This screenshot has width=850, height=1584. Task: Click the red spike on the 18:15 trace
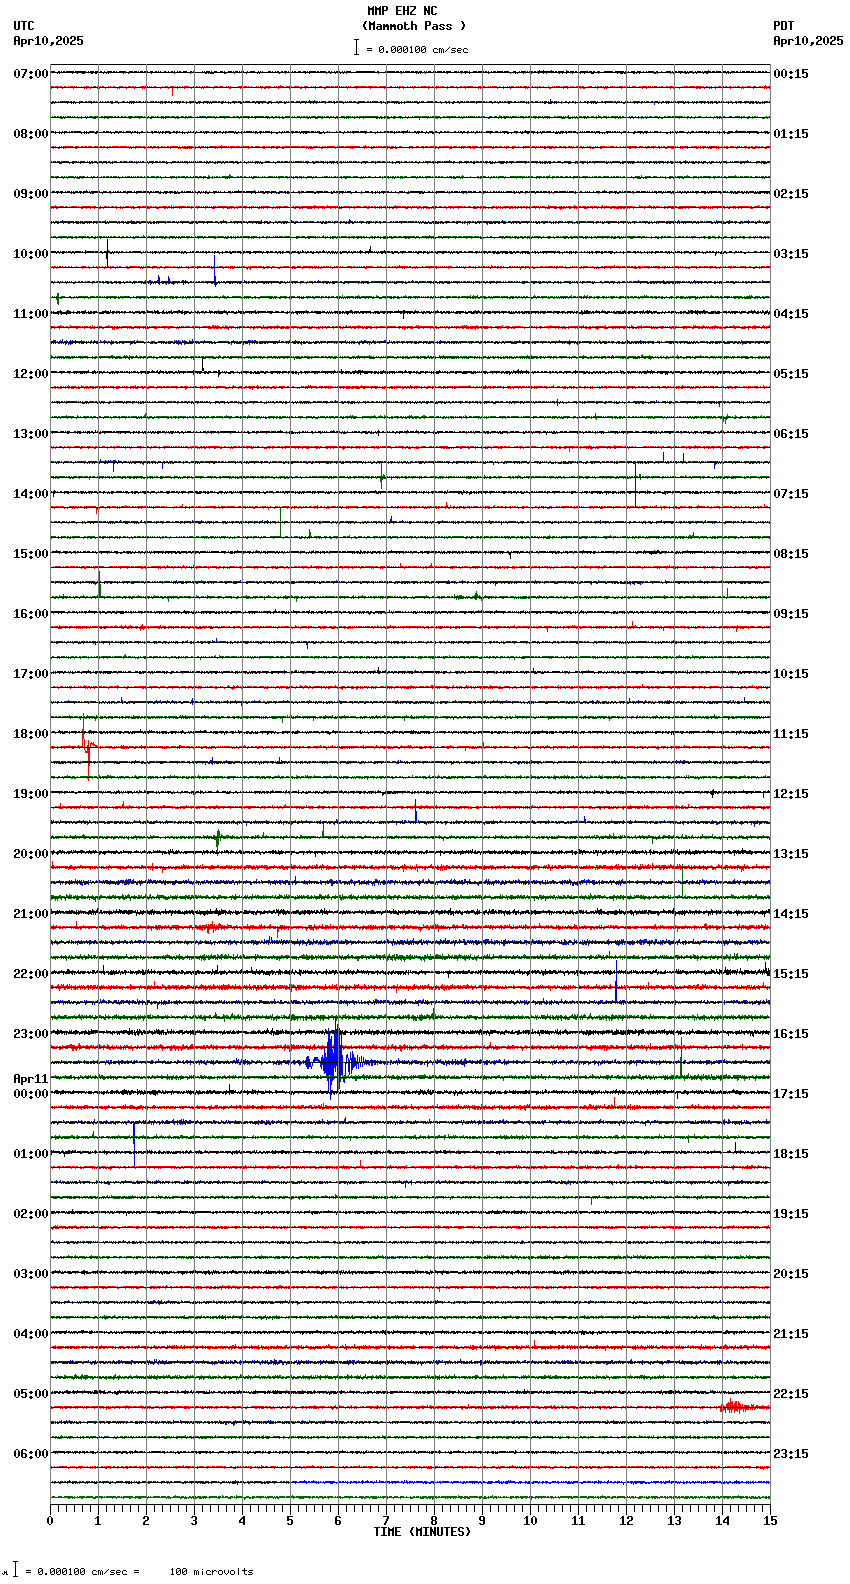pyautogui.click(x=87, y=748)
